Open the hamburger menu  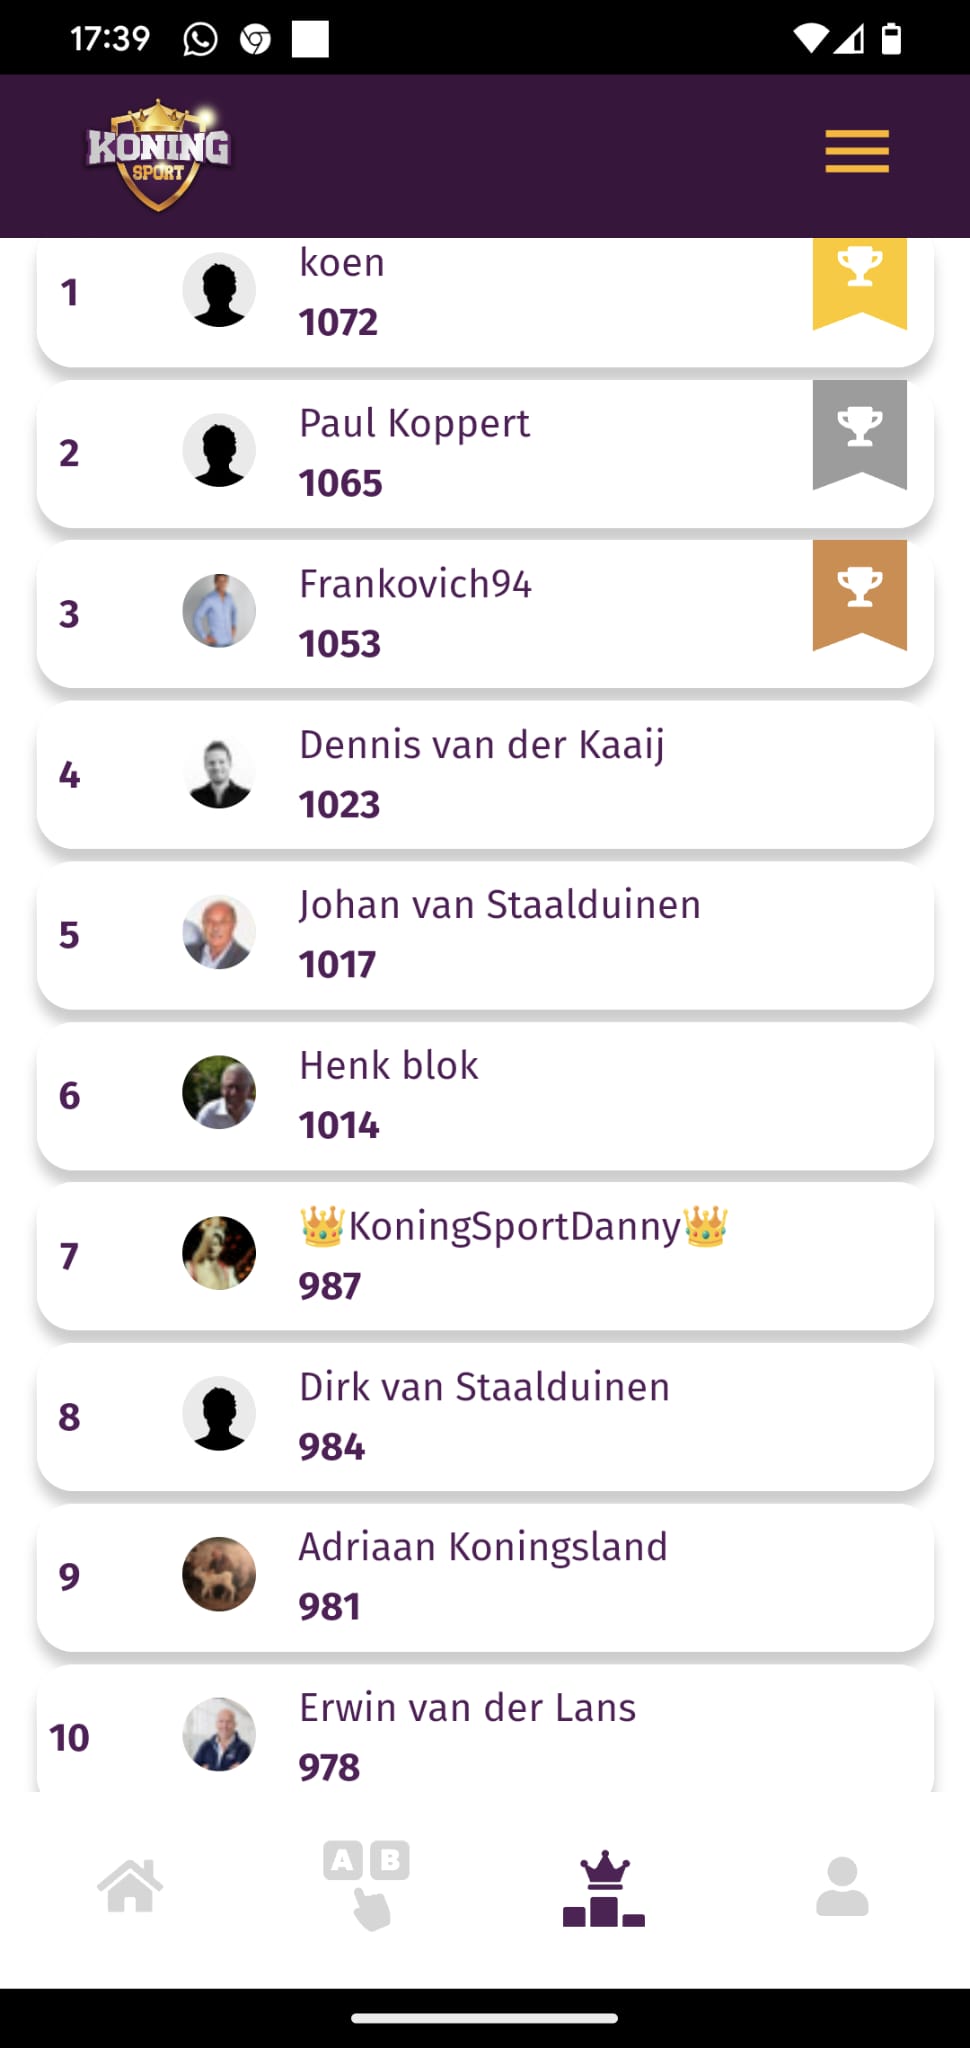pos(857,152)
